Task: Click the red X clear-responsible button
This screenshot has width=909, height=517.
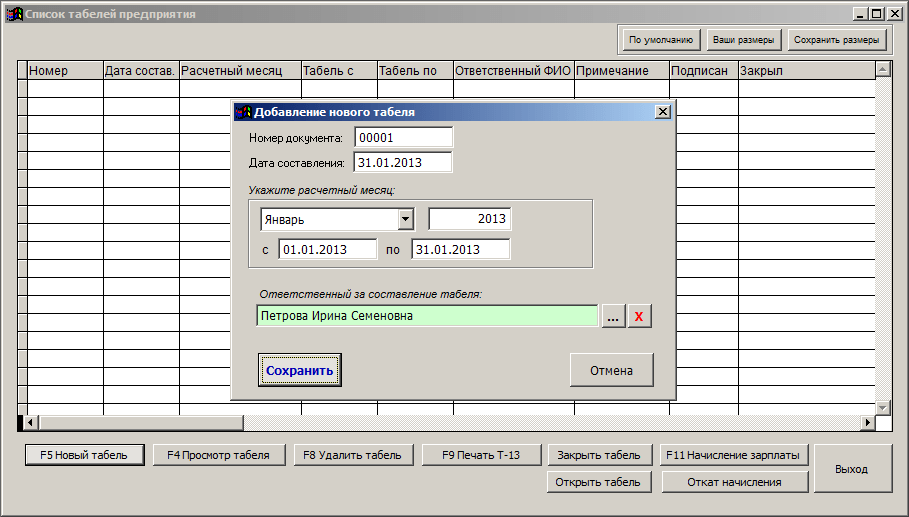Action: (639, 316)
